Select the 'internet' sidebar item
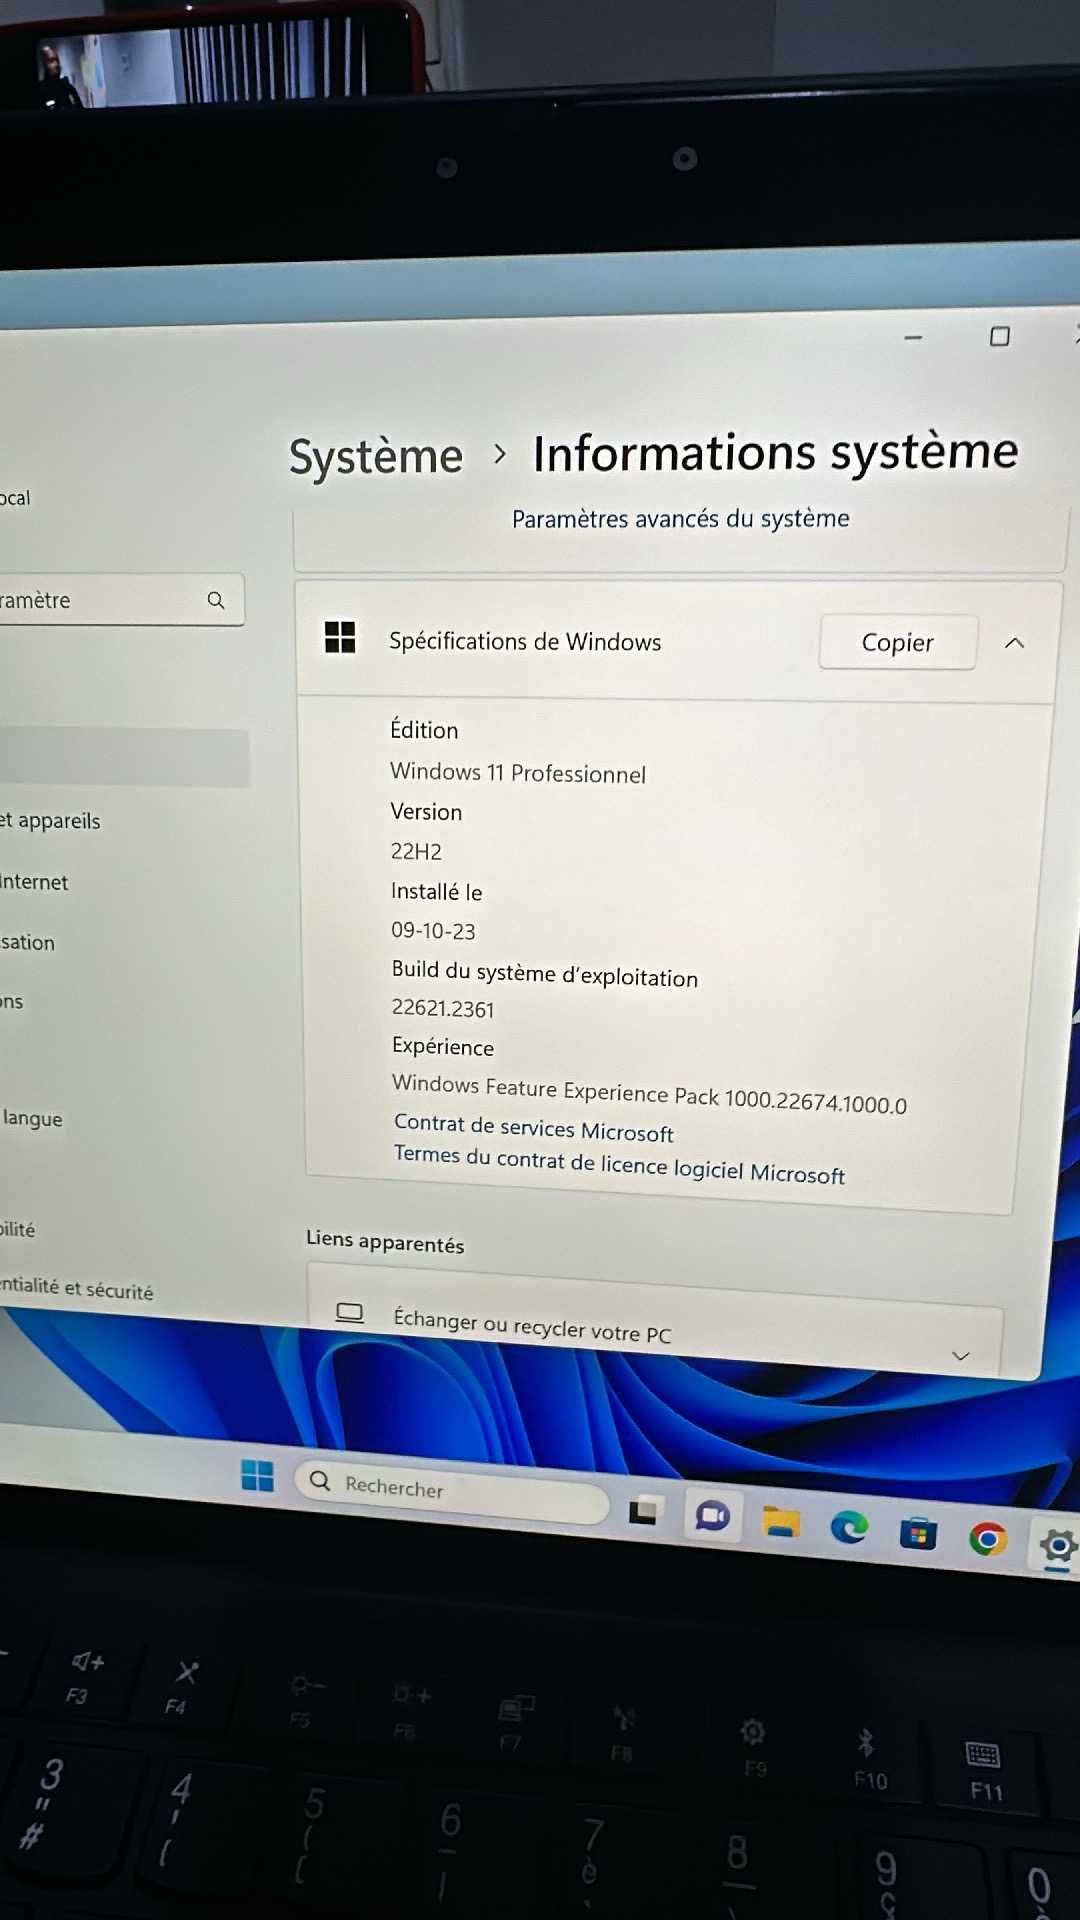 [x=34, y=882]
